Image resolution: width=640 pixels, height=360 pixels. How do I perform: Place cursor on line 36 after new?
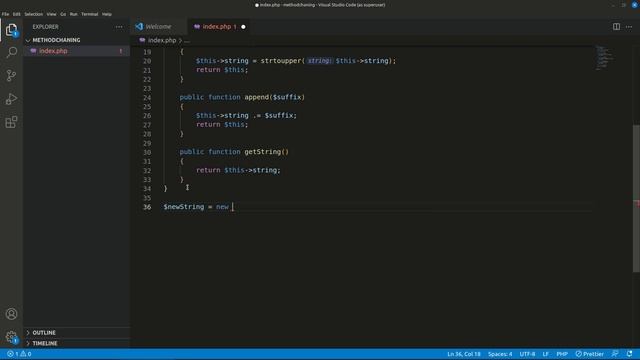pyautogui.click(x=233, y=207)
